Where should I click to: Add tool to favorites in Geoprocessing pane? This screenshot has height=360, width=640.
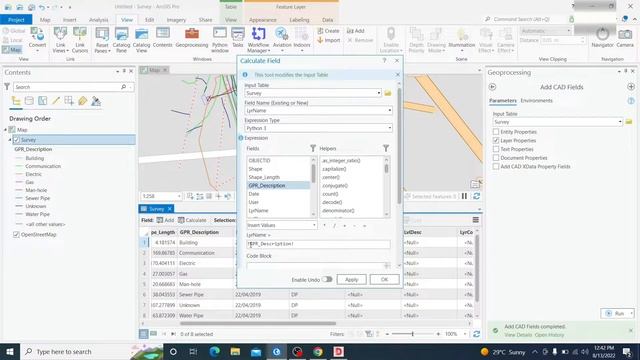click(x=631, y=87)
